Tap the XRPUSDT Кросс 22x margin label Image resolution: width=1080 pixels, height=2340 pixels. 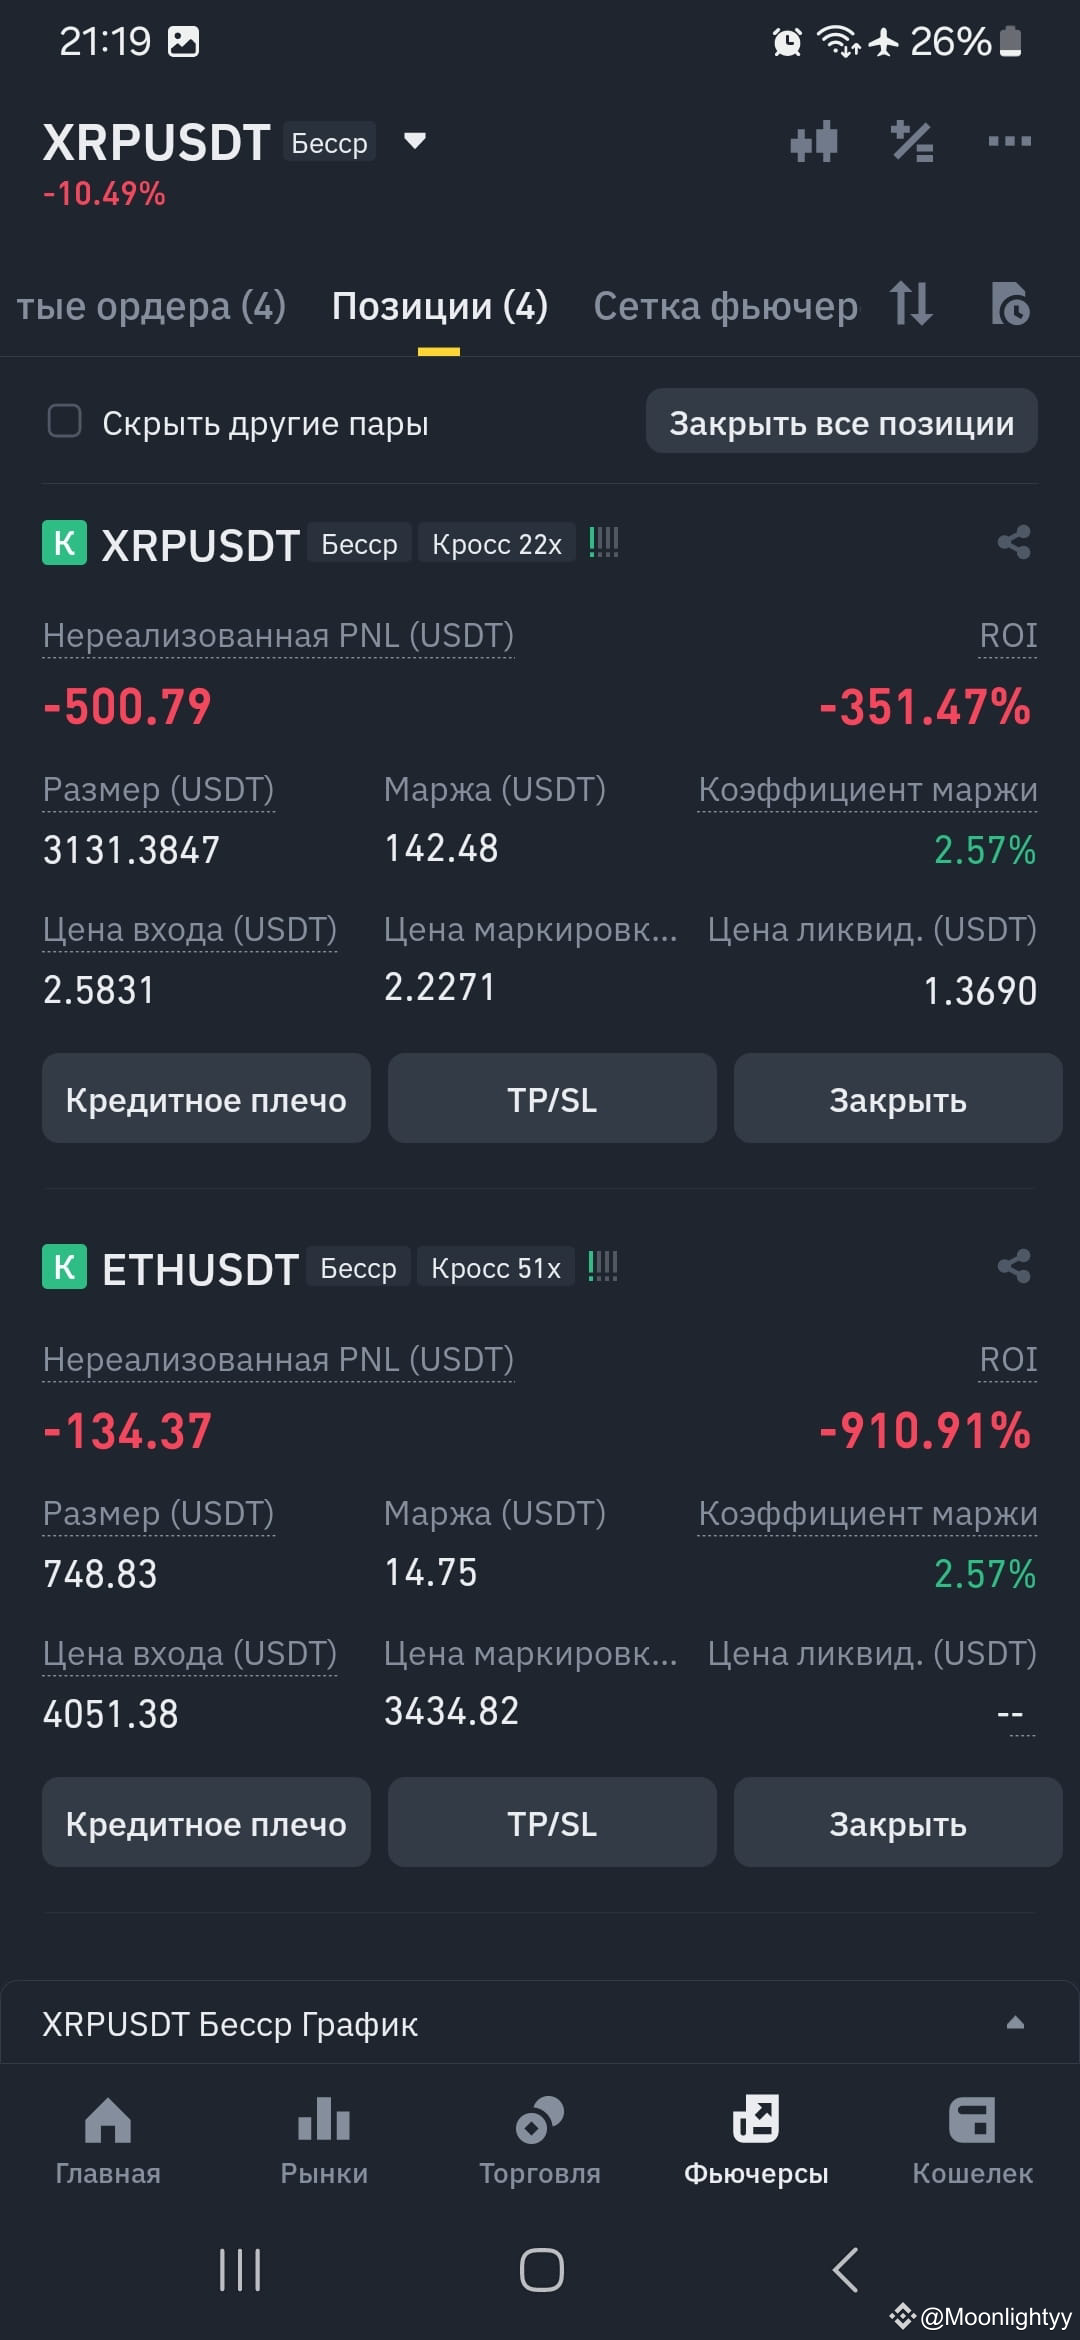497,543
